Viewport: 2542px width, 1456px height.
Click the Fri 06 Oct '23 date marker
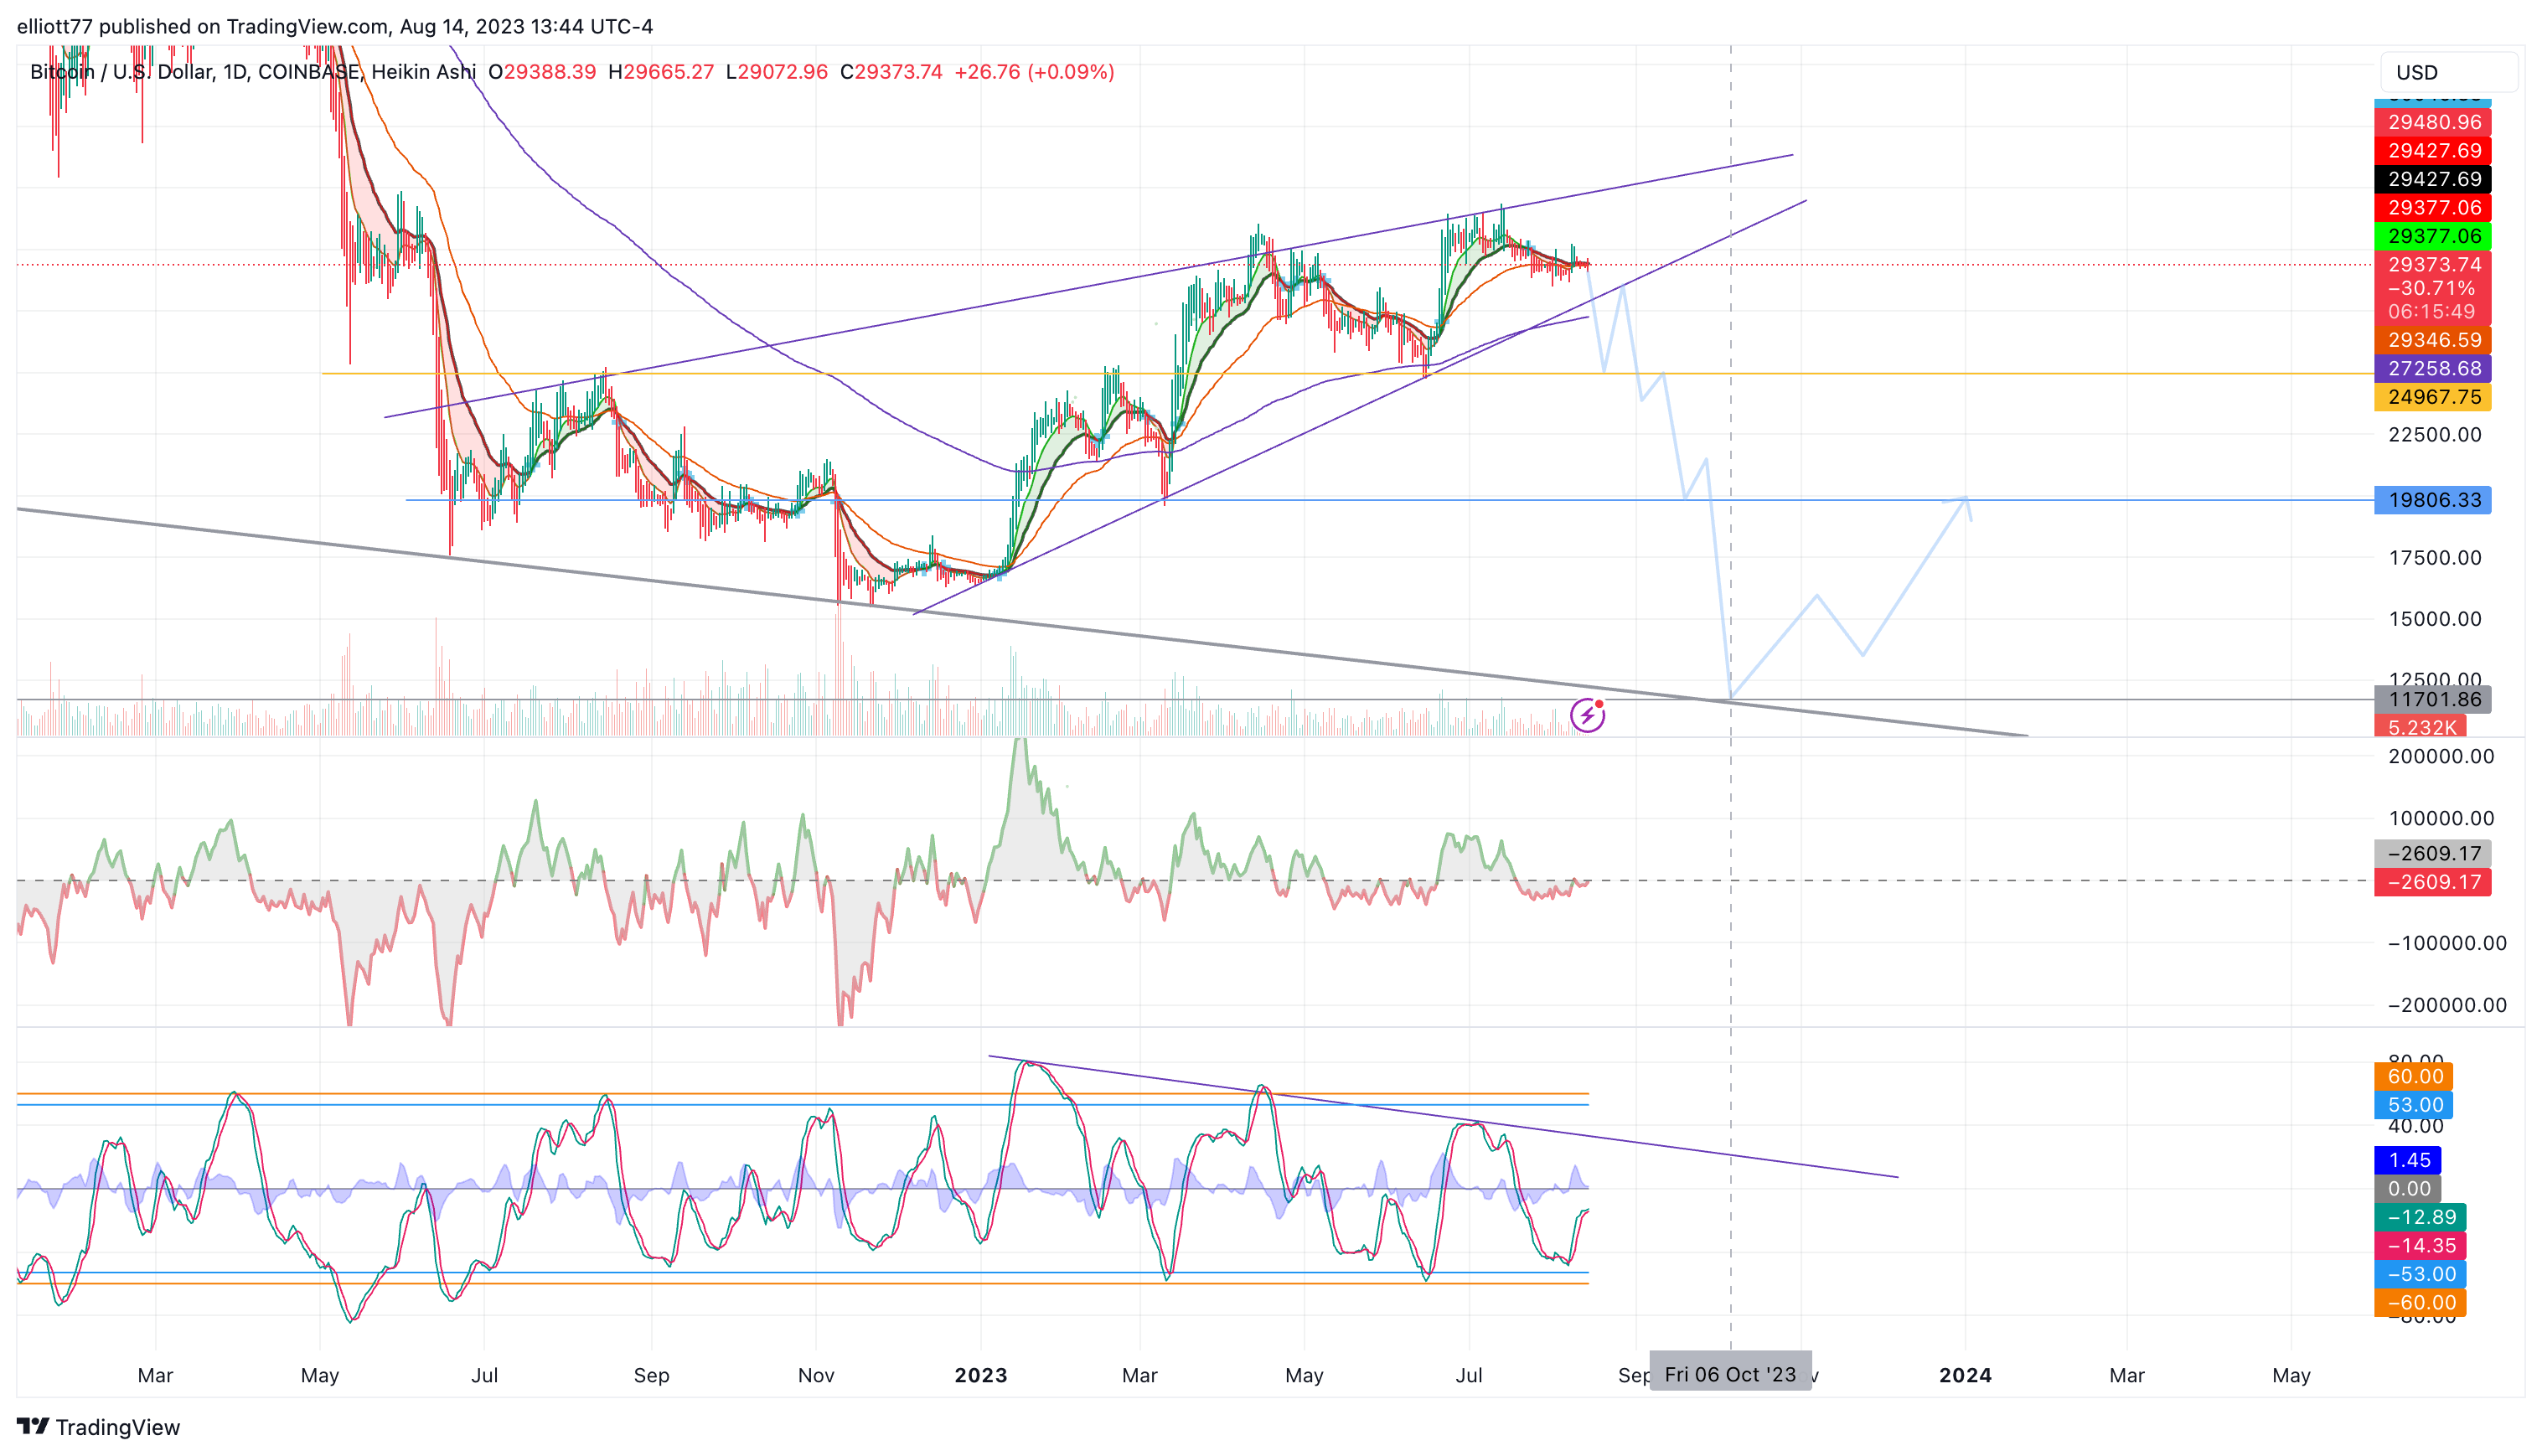(1730, 1374)
